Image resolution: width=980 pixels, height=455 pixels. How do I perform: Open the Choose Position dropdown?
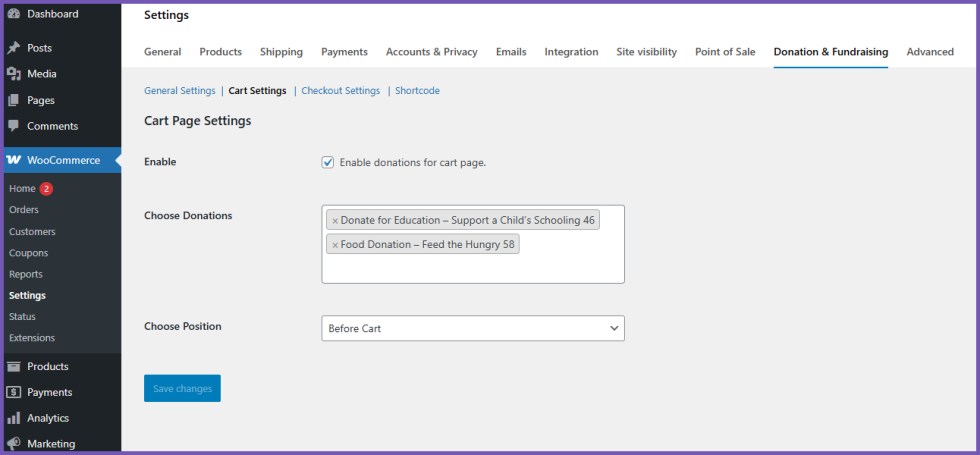tap(472, 328)
